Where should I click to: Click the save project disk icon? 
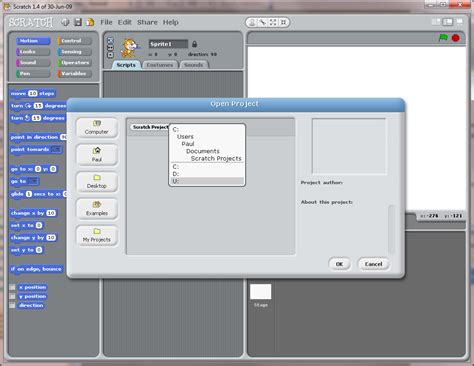pos(78,22)
